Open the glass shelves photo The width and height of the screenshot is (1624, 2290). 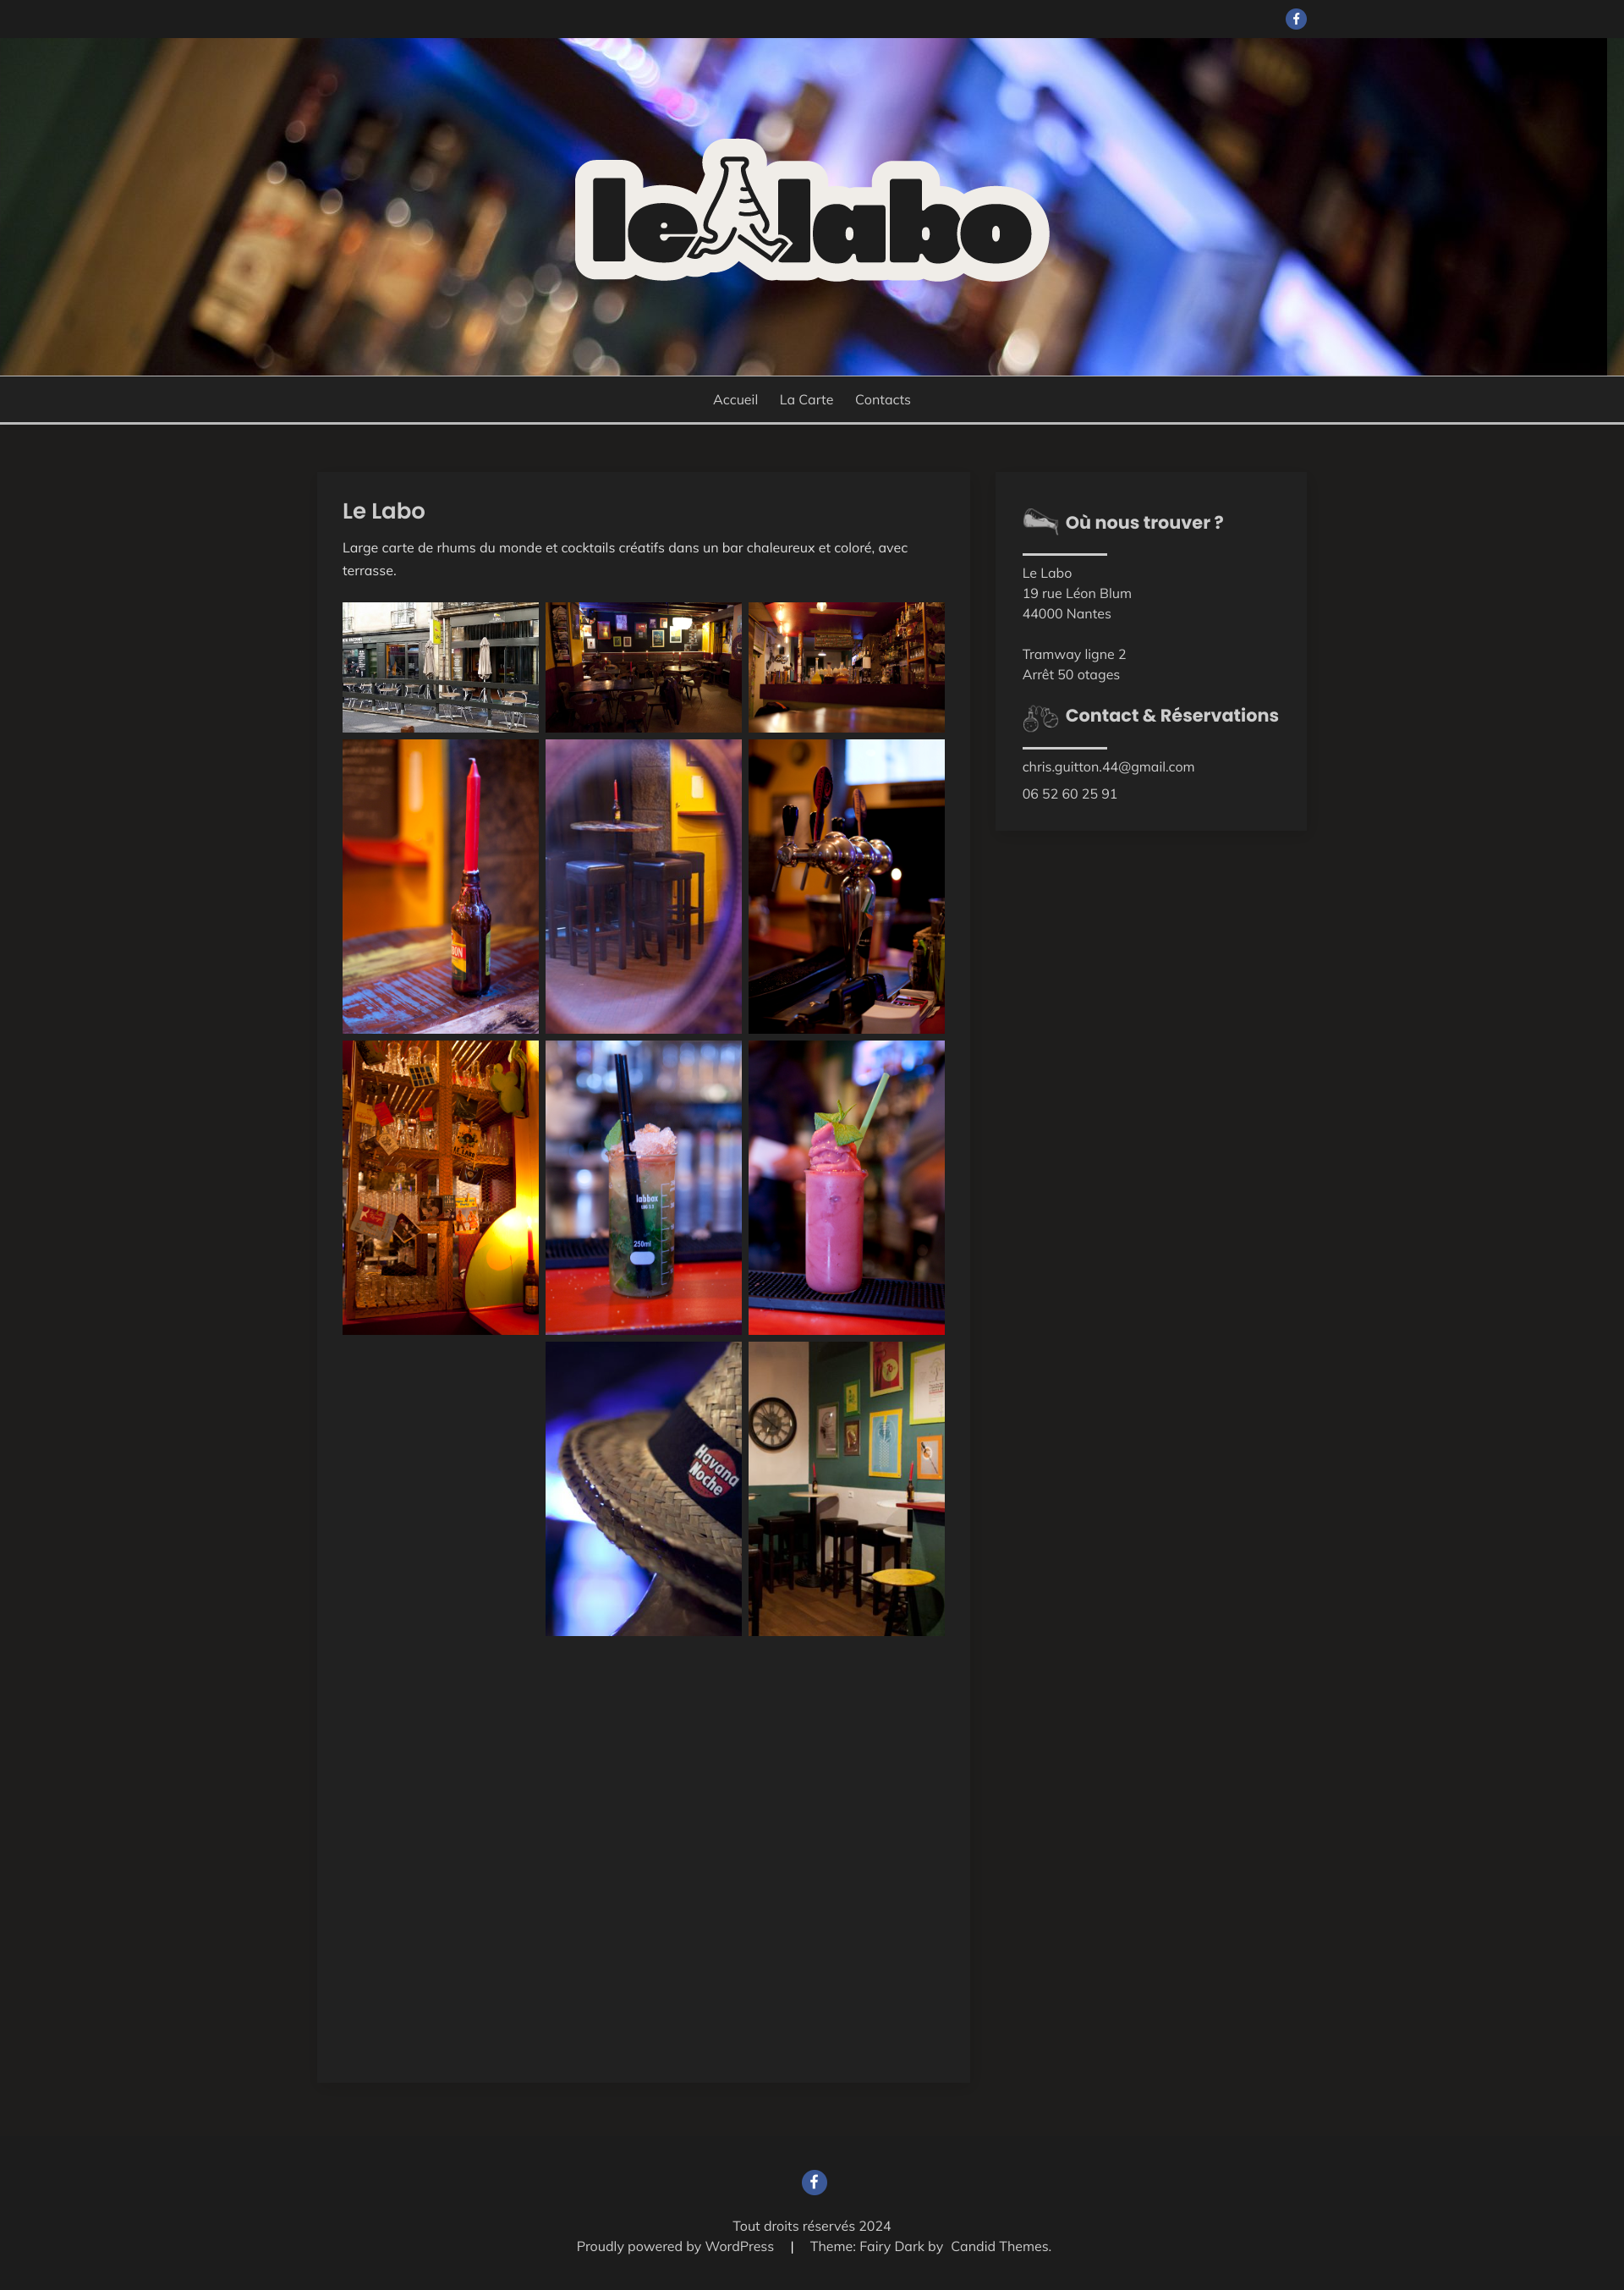tap(440, 1187)
